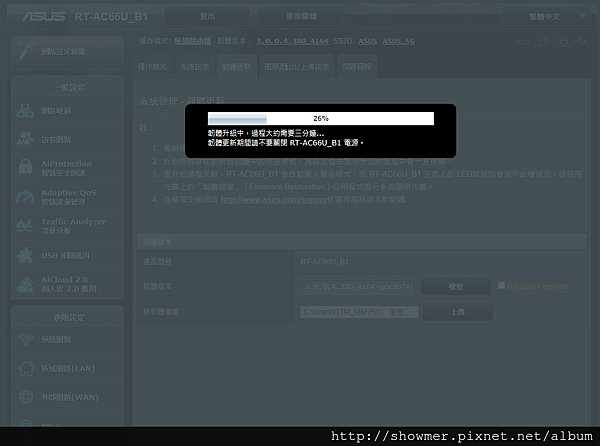
Task: Open the language dropdown in header
Action: [546, 17]
